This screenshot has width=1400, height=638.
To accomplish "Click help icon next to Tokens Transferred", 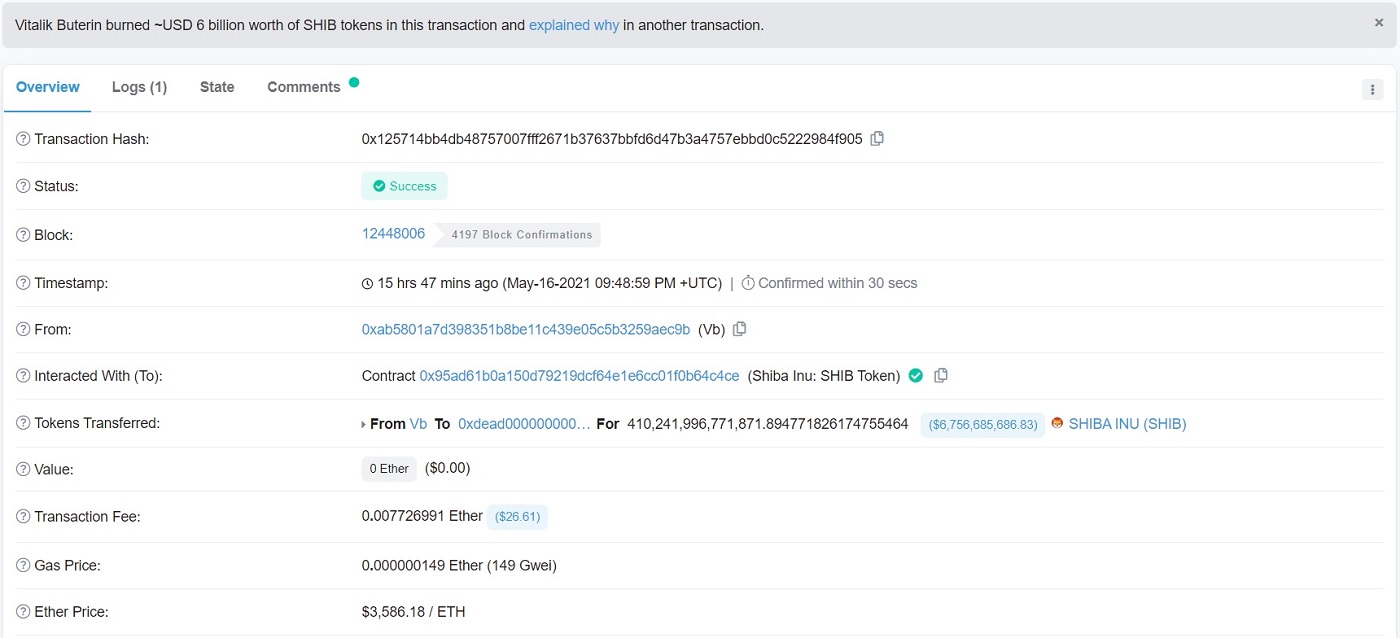I will pos(23,423).
